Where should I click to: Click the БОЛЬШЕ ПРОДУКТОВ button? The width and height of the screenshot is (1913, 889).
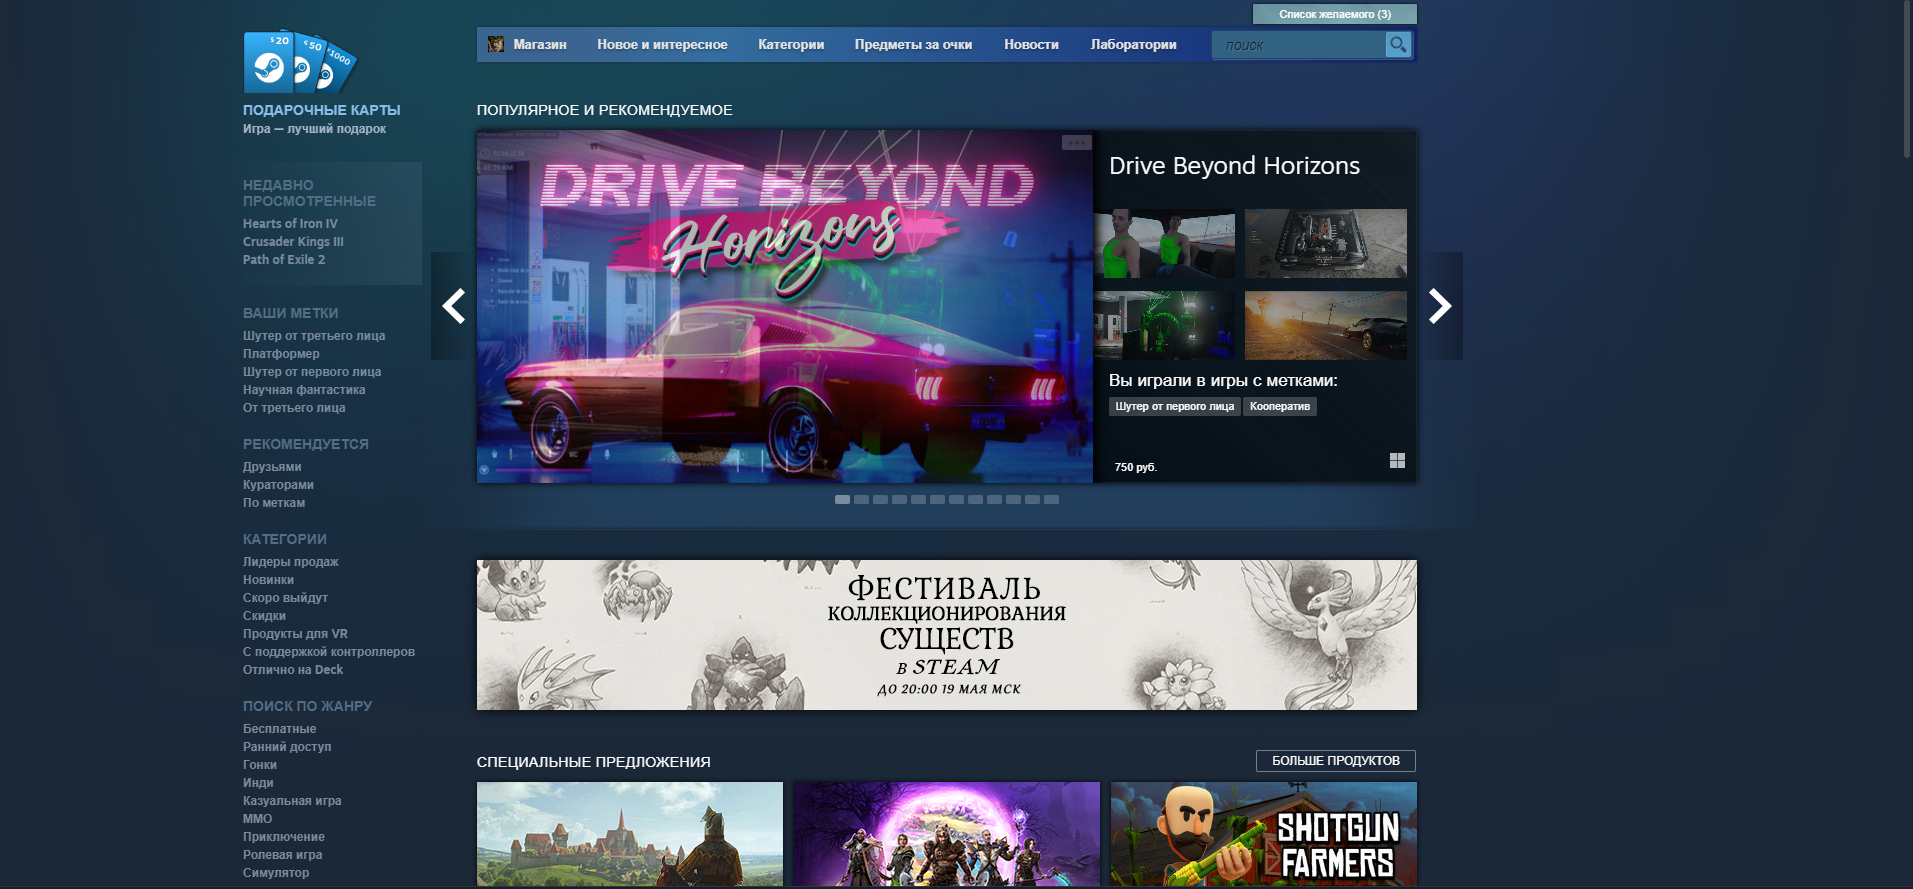pyautogui.click(x=1336, y=761)
